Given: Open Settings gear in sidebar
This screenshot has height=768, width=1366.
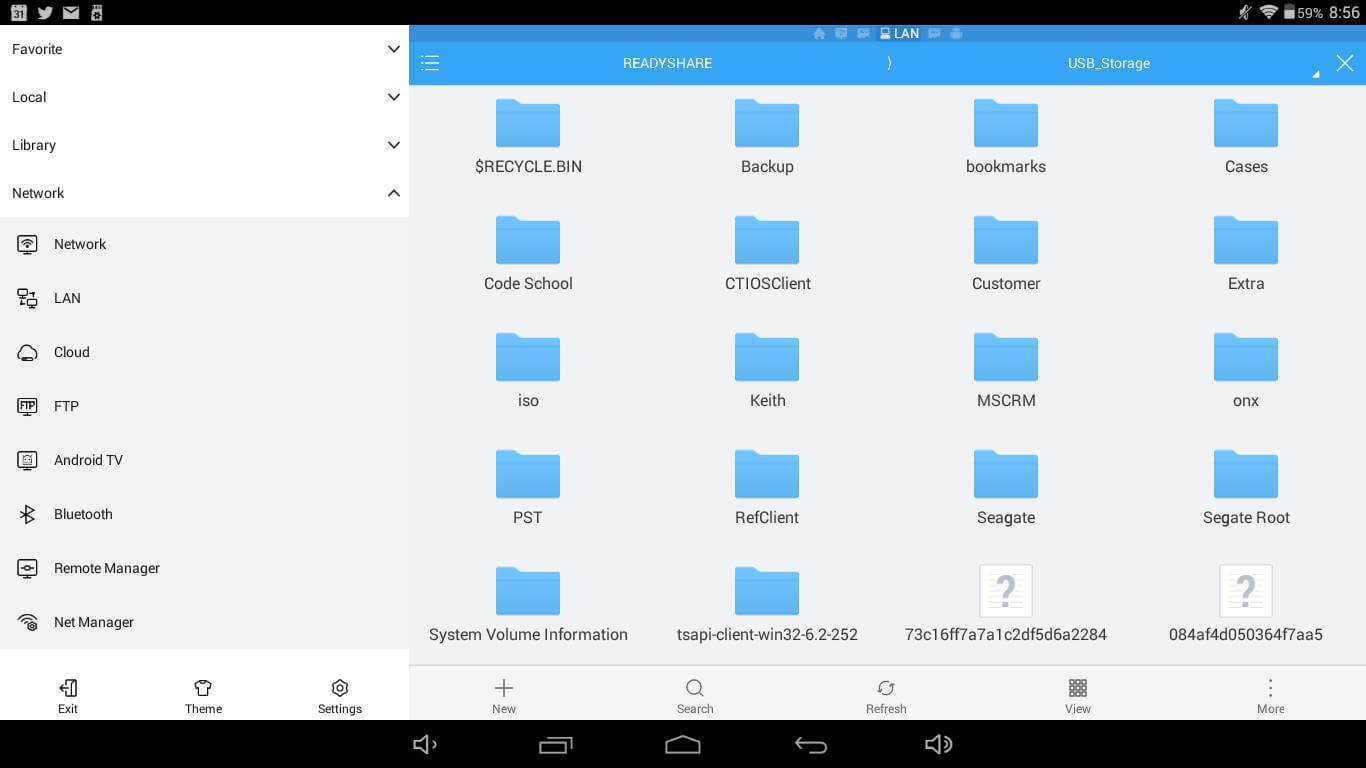Looking at the screenshot, I should click(340, 696).
